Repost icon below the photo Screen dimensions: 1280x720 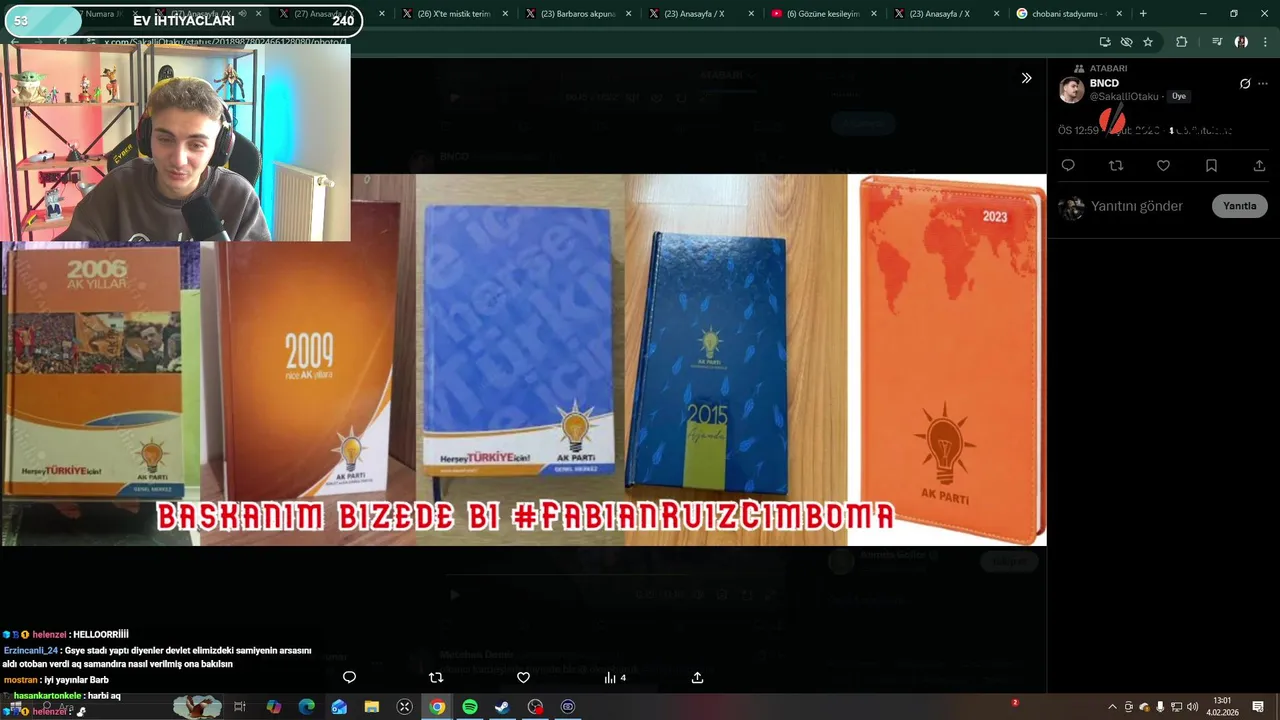(x=436, y=677)
